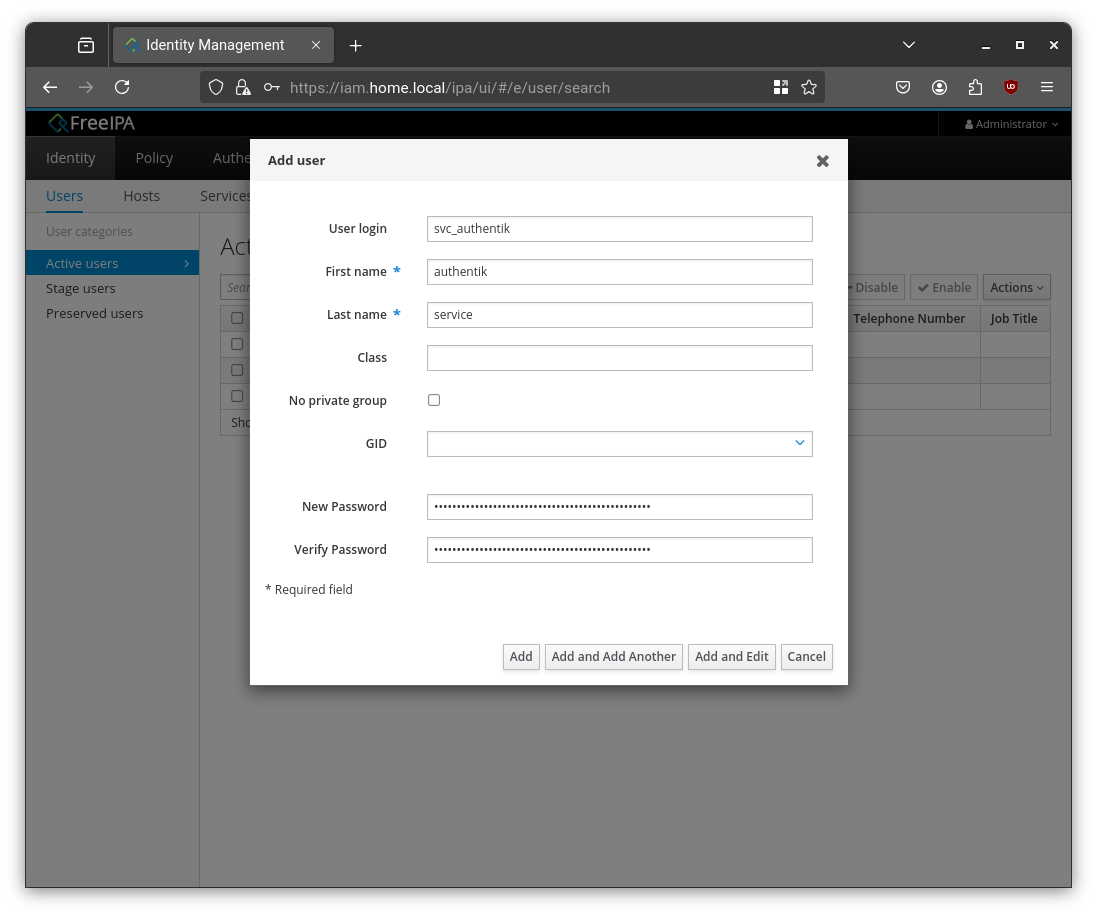Open tracking protection shield icon
This screenshot has width=1097, height=916.
coord(216,87)
